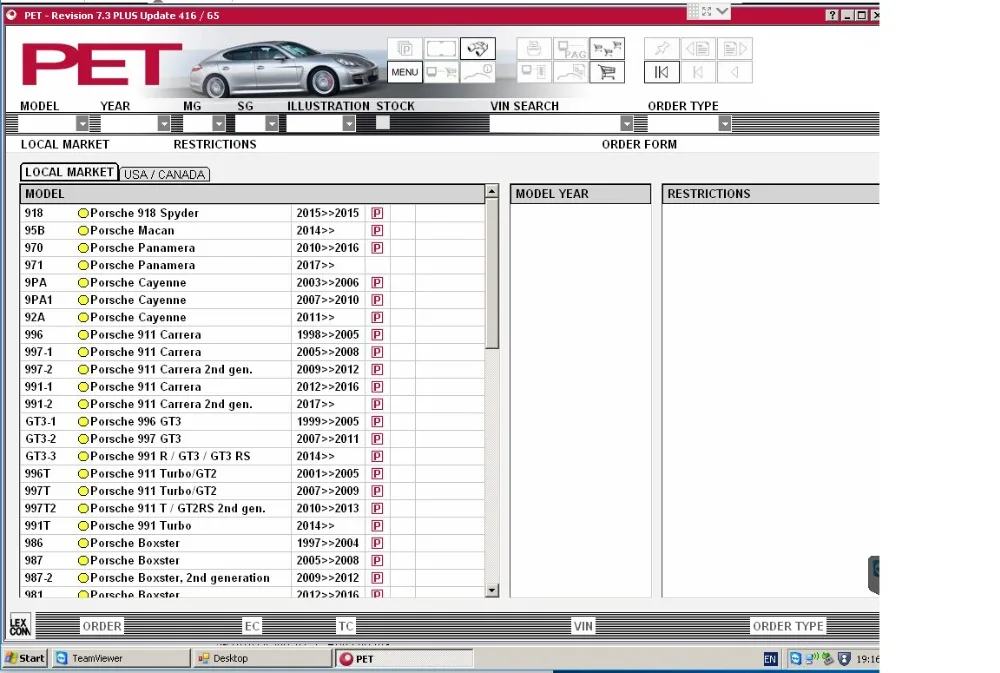Click the car outline with document icon
Screen dimensions: 1000x673
click(x=571, y=72)
